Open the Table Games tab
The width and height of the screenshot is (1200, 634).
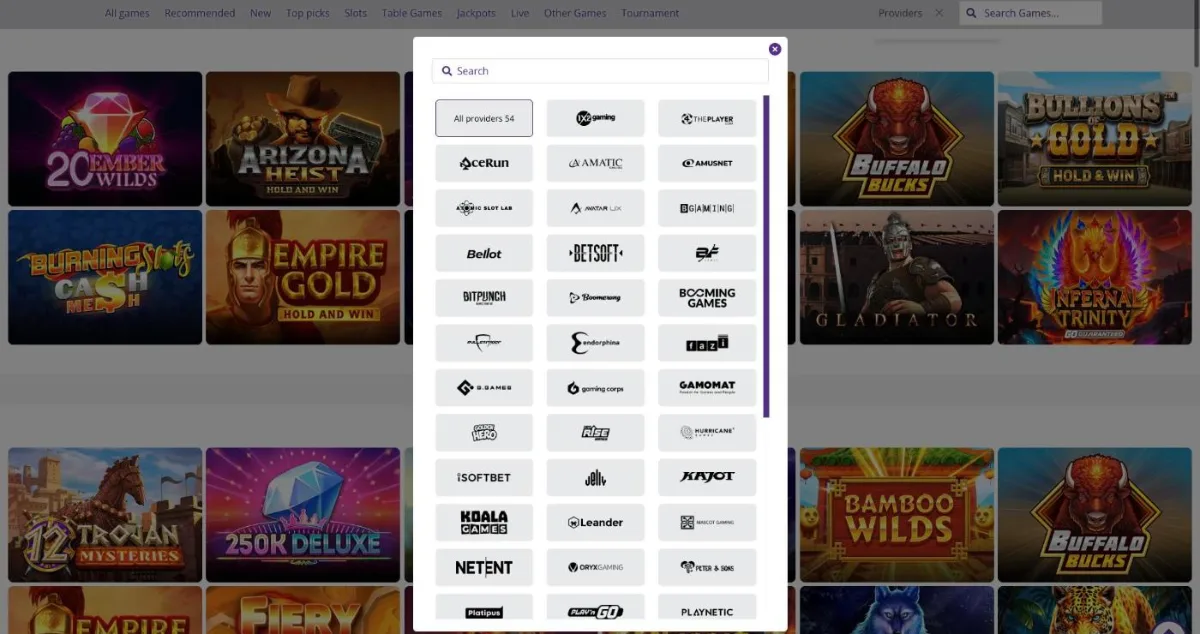(412, 13)
